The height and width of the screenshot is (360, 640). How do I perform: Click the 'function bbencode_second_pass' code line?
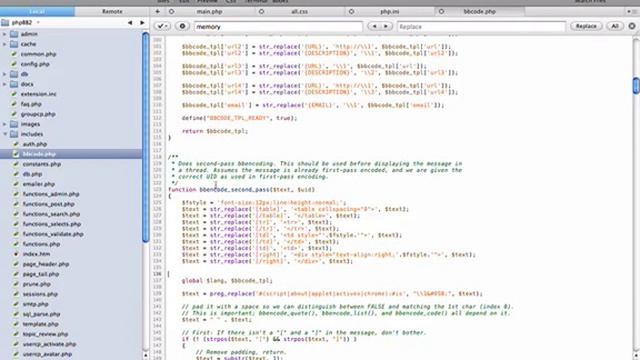(x=241, y=190)
